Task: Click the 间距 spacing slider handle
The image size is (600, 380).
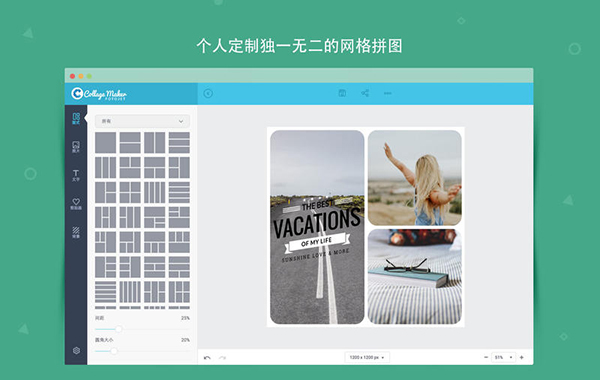Action: (x=119, y=329)
